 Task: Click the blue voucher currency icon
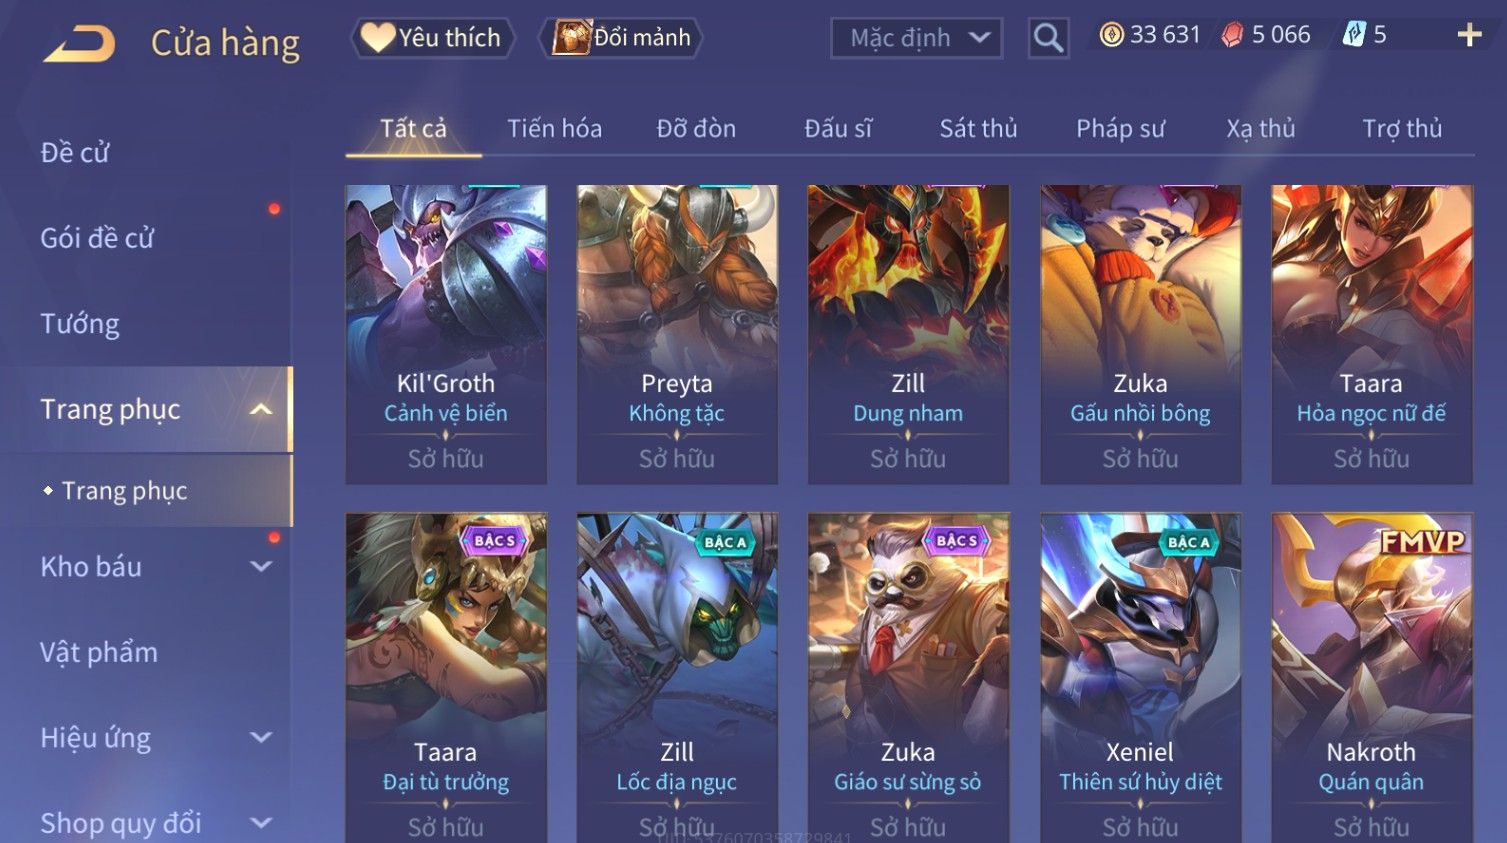click(x=1354, y=35)
